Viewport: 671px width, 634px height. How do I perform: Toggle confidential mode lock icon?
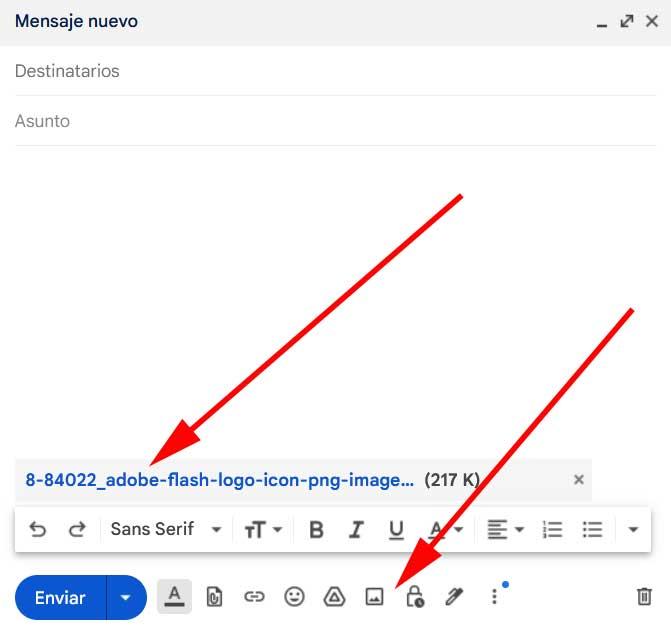(x=414, y=597)
